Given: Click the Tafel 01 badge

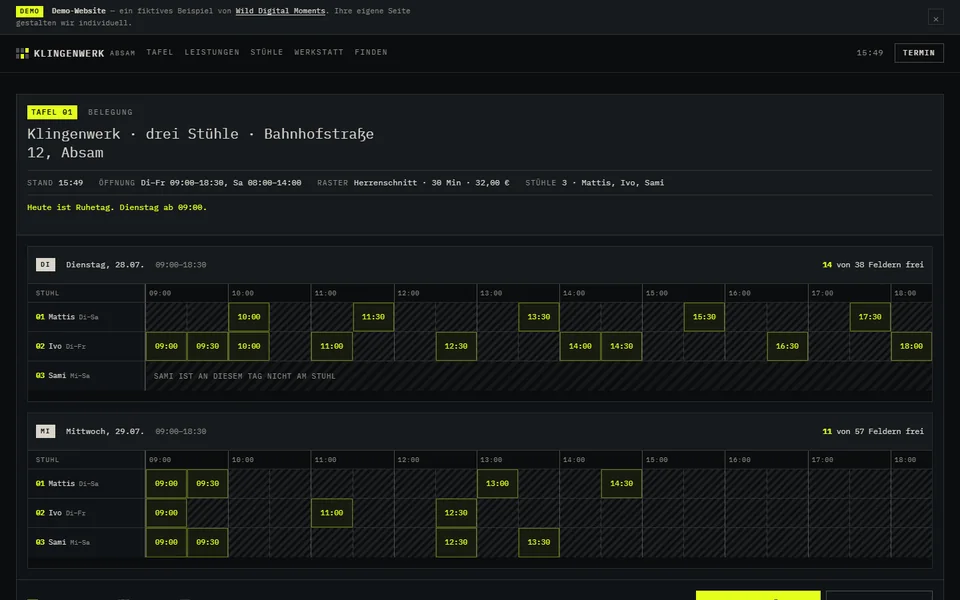Looking at the screenshot, I should pos(52,112).
